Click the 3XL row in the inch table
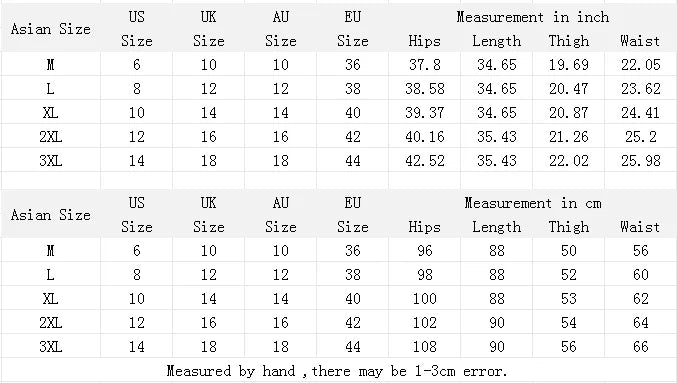This screenshot has width=677, height=383. [x=338, y=161]
